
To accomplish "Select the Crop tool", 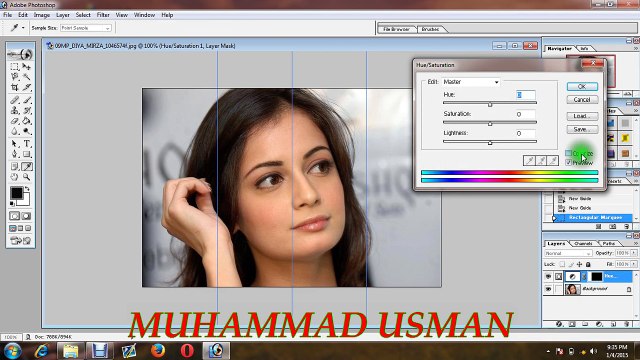I will 15,87.
